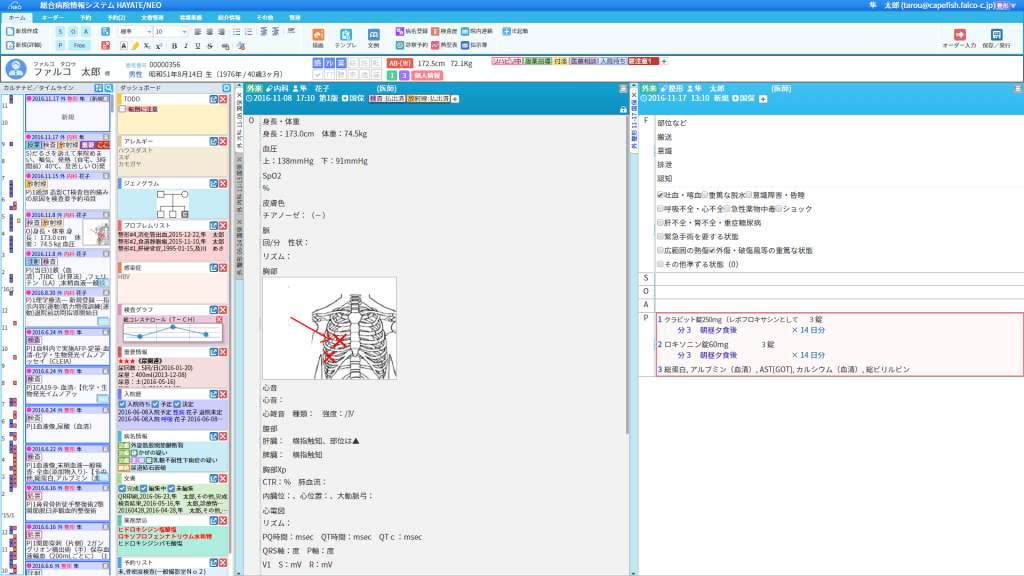Apply superscript formatting

point(159,46)
